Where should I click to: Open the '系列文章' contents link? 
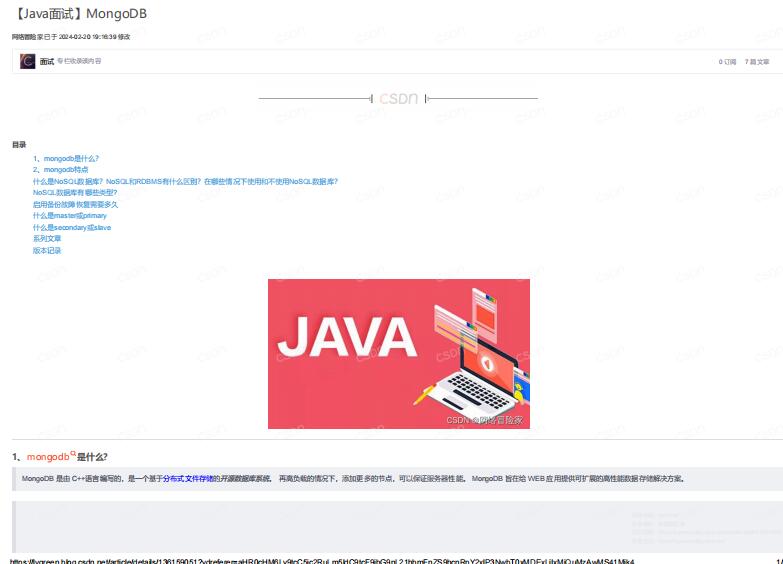click(47, 239)
